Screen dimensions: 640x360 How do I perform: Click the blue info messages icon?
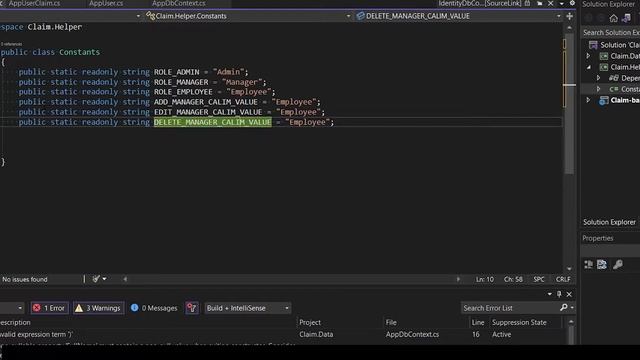click(x=134, y=308)
